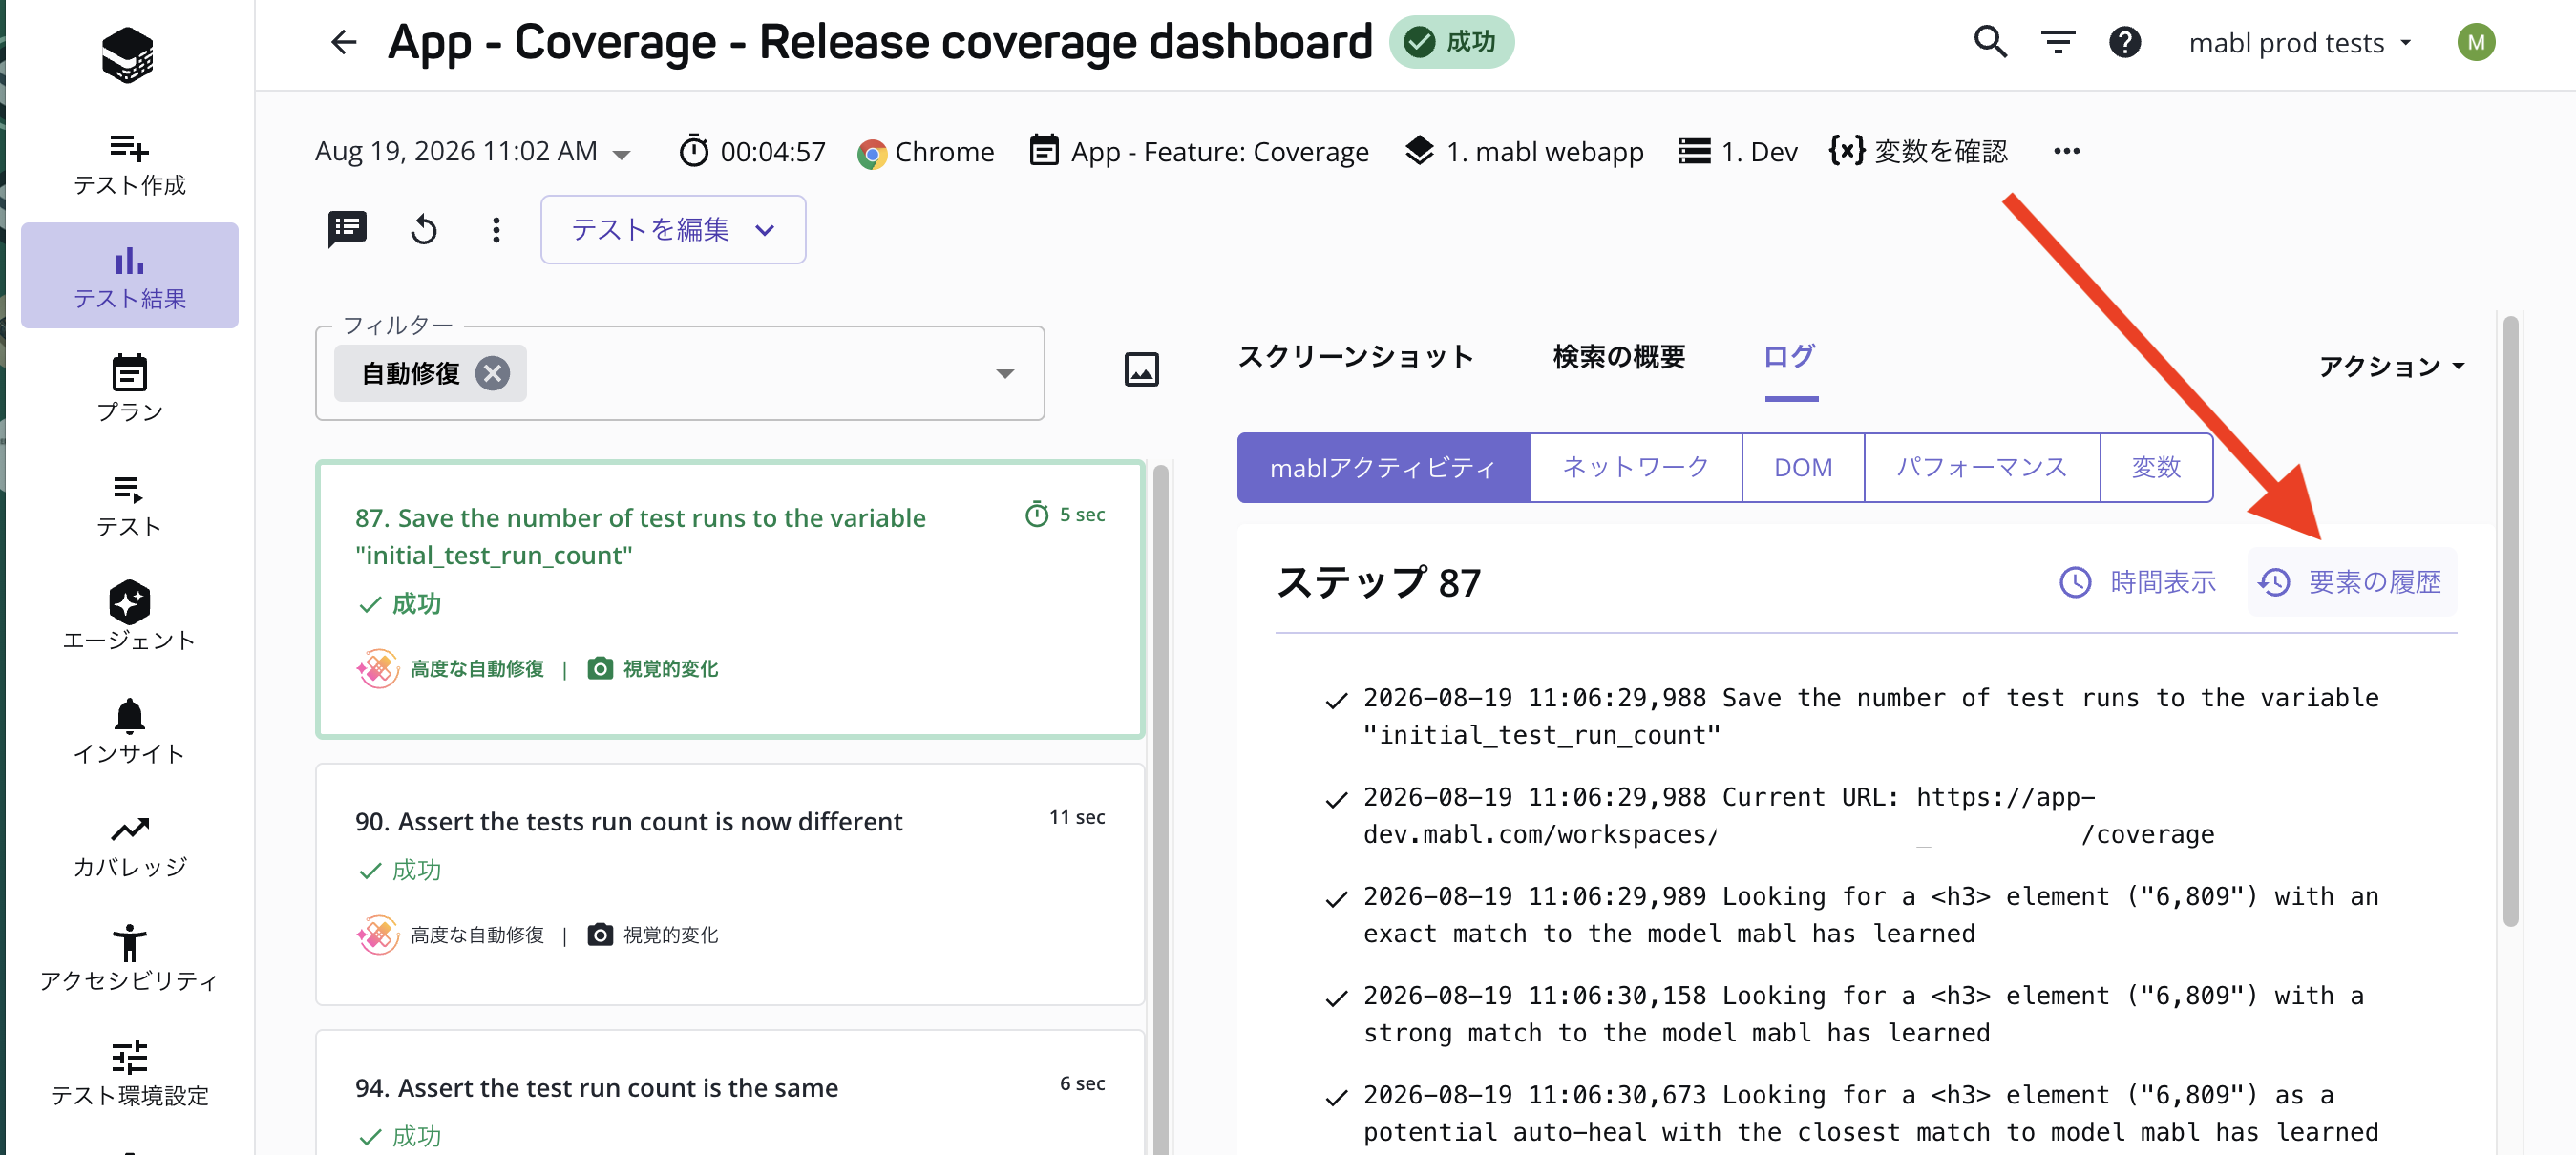2576x1155 pixels.
Task: Click the 視覚的変化 label on step 90
Action: pos(670,934)
